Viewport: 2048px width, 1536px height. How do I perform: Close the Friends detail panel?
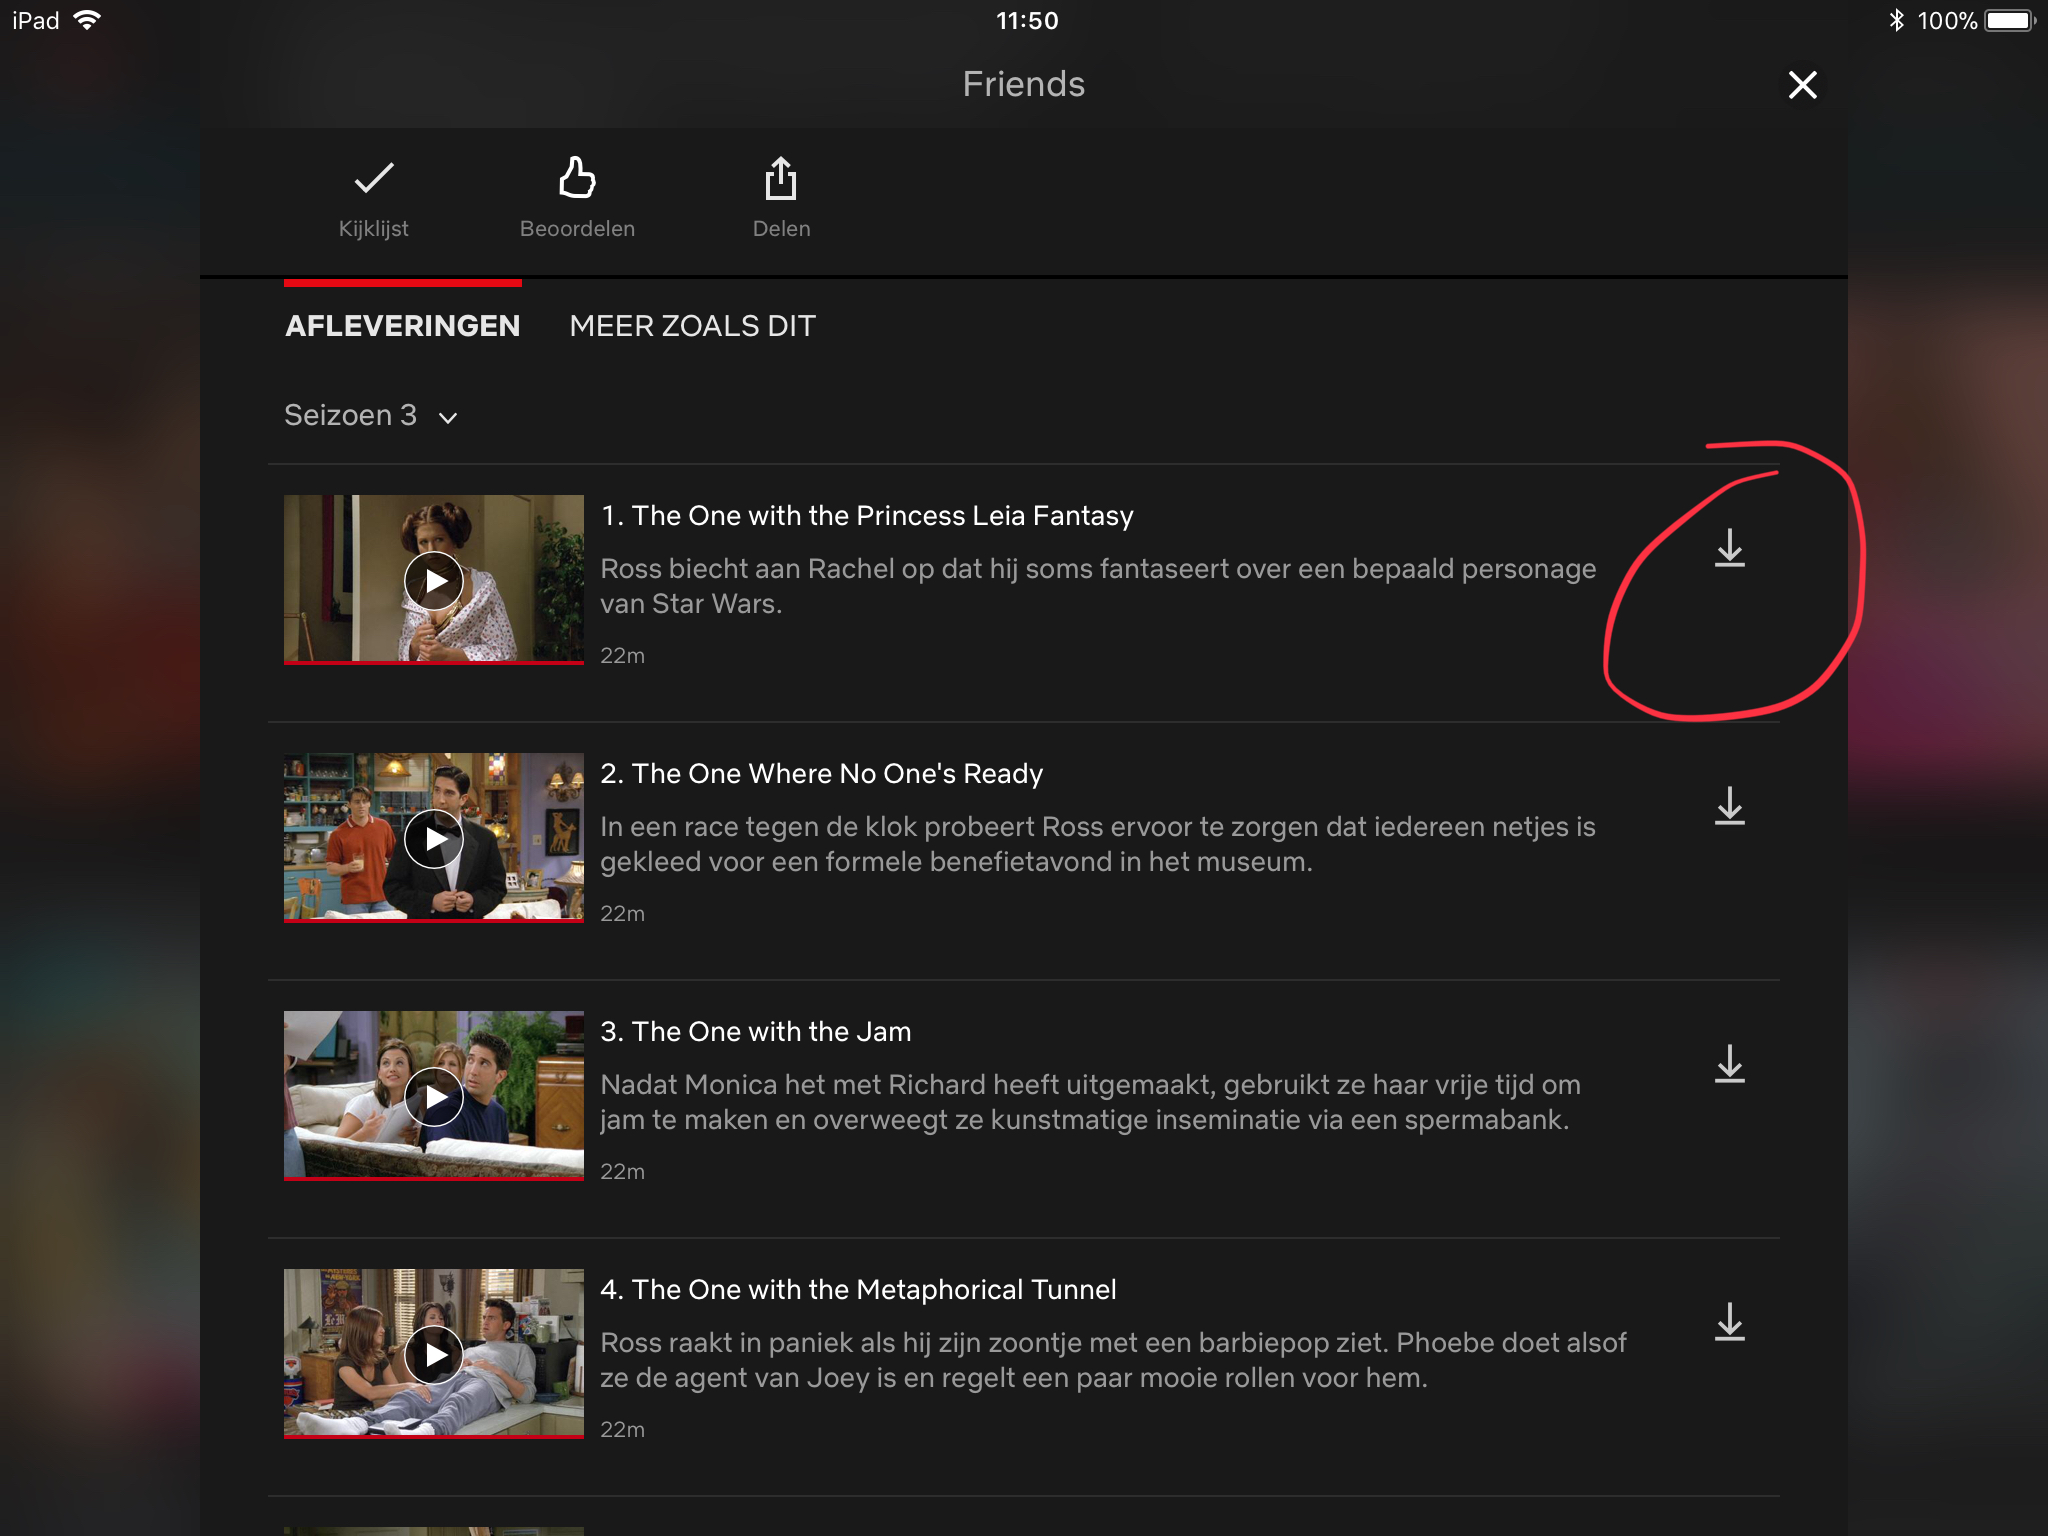tap(1802, 85)
